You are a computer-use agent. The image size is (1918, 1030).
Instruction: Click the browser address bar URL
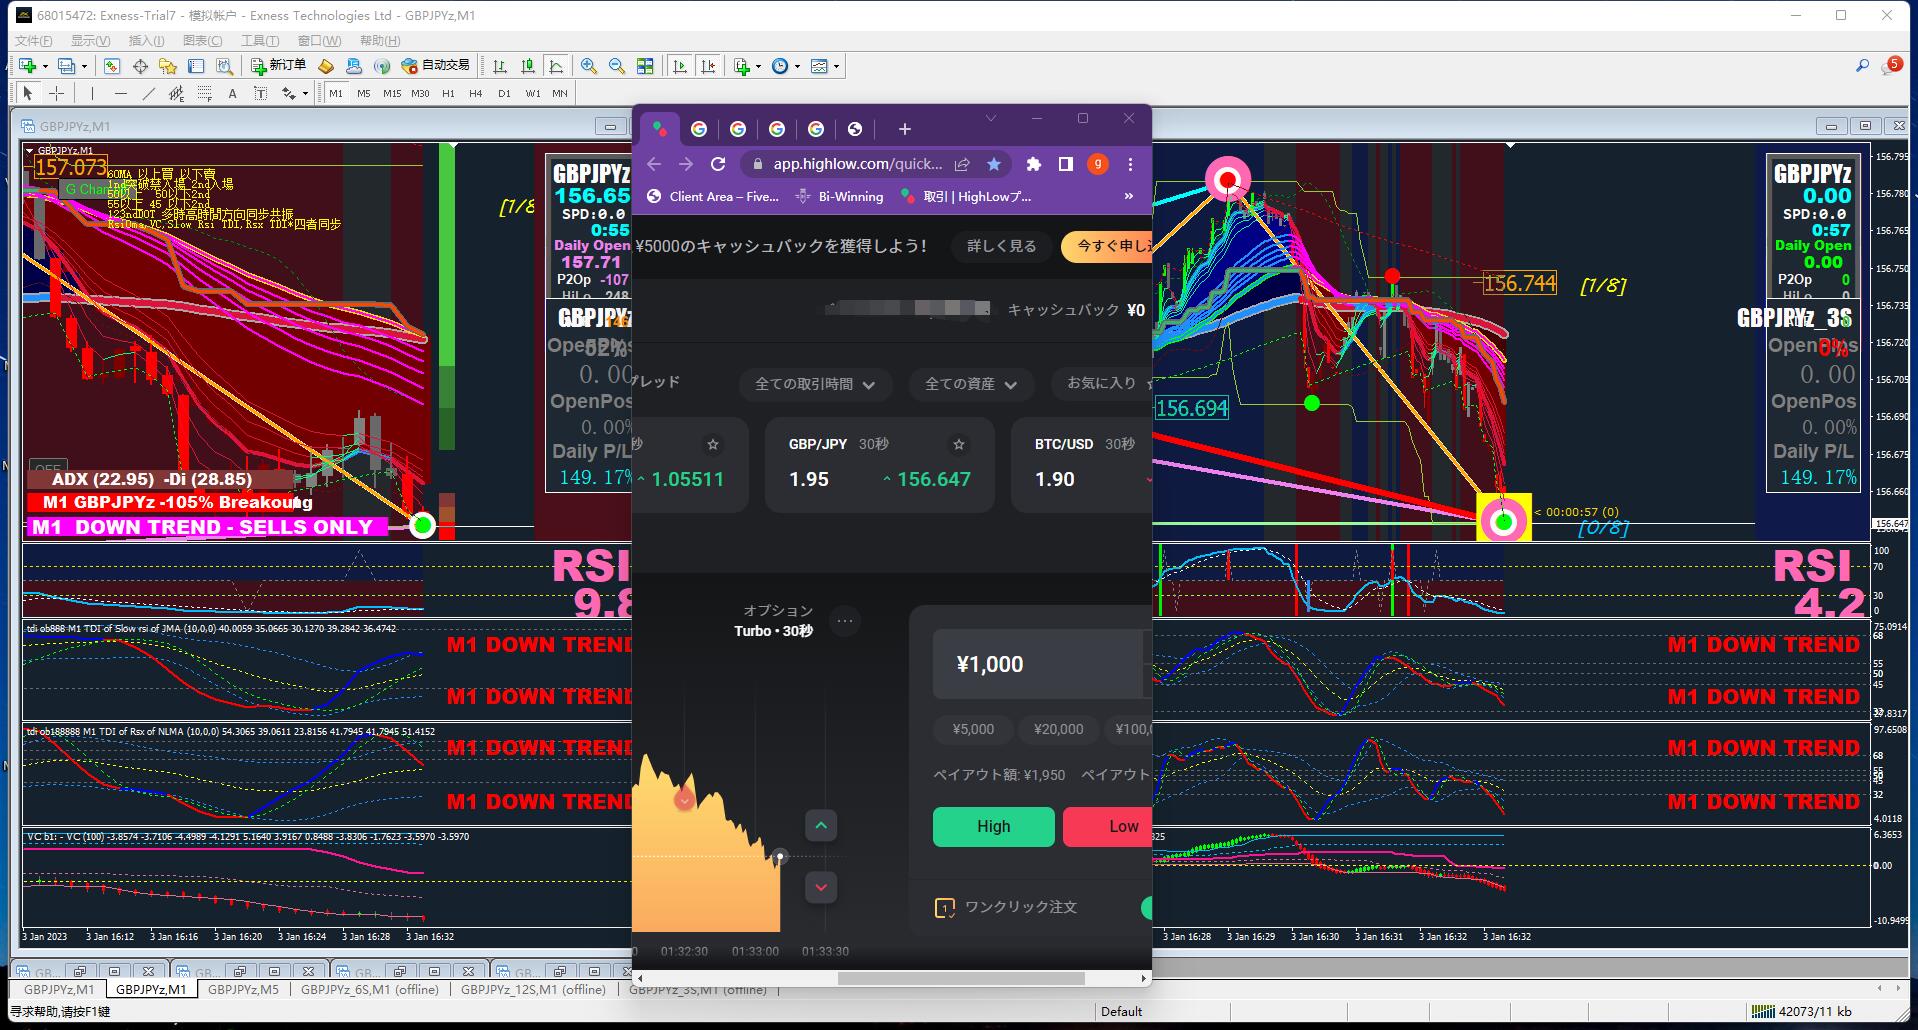point(857,164)
